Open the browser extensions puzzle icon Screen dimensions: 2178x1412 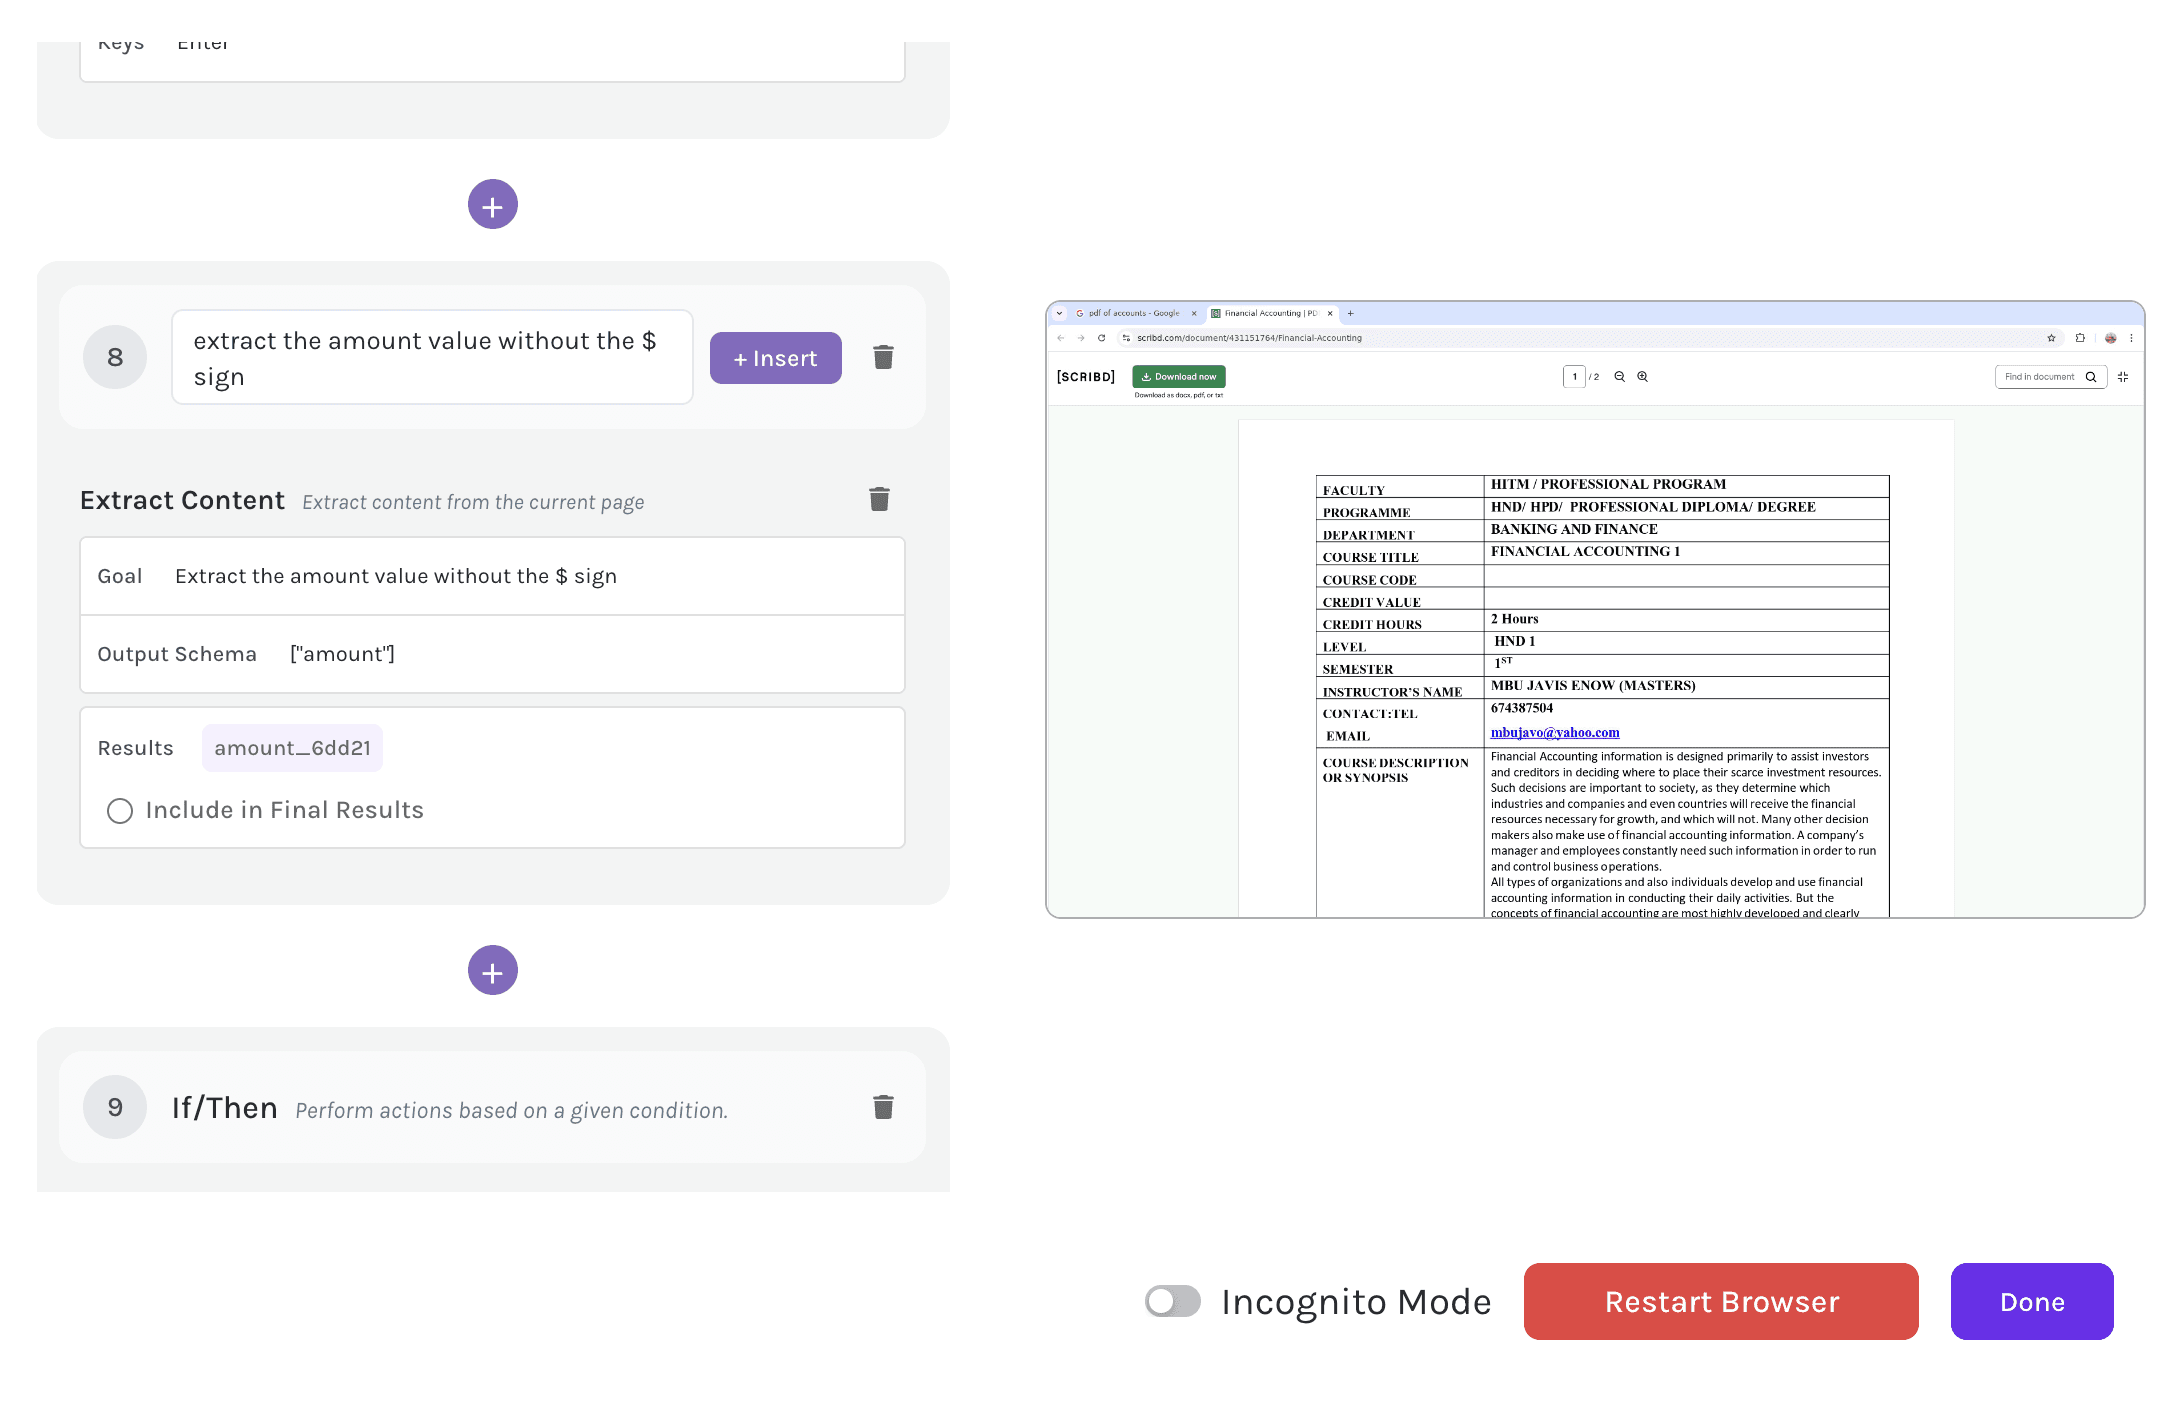click(x=2080, y=338)
